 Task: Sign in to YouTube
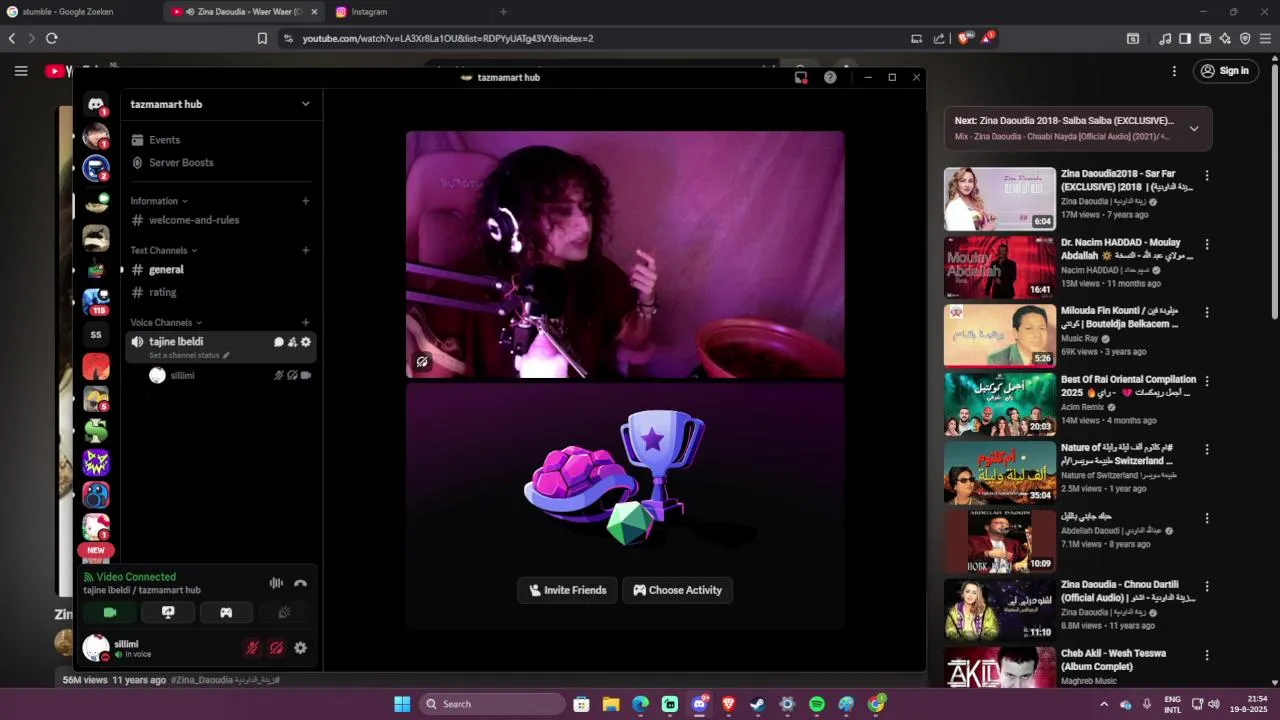click(1225, 71)
